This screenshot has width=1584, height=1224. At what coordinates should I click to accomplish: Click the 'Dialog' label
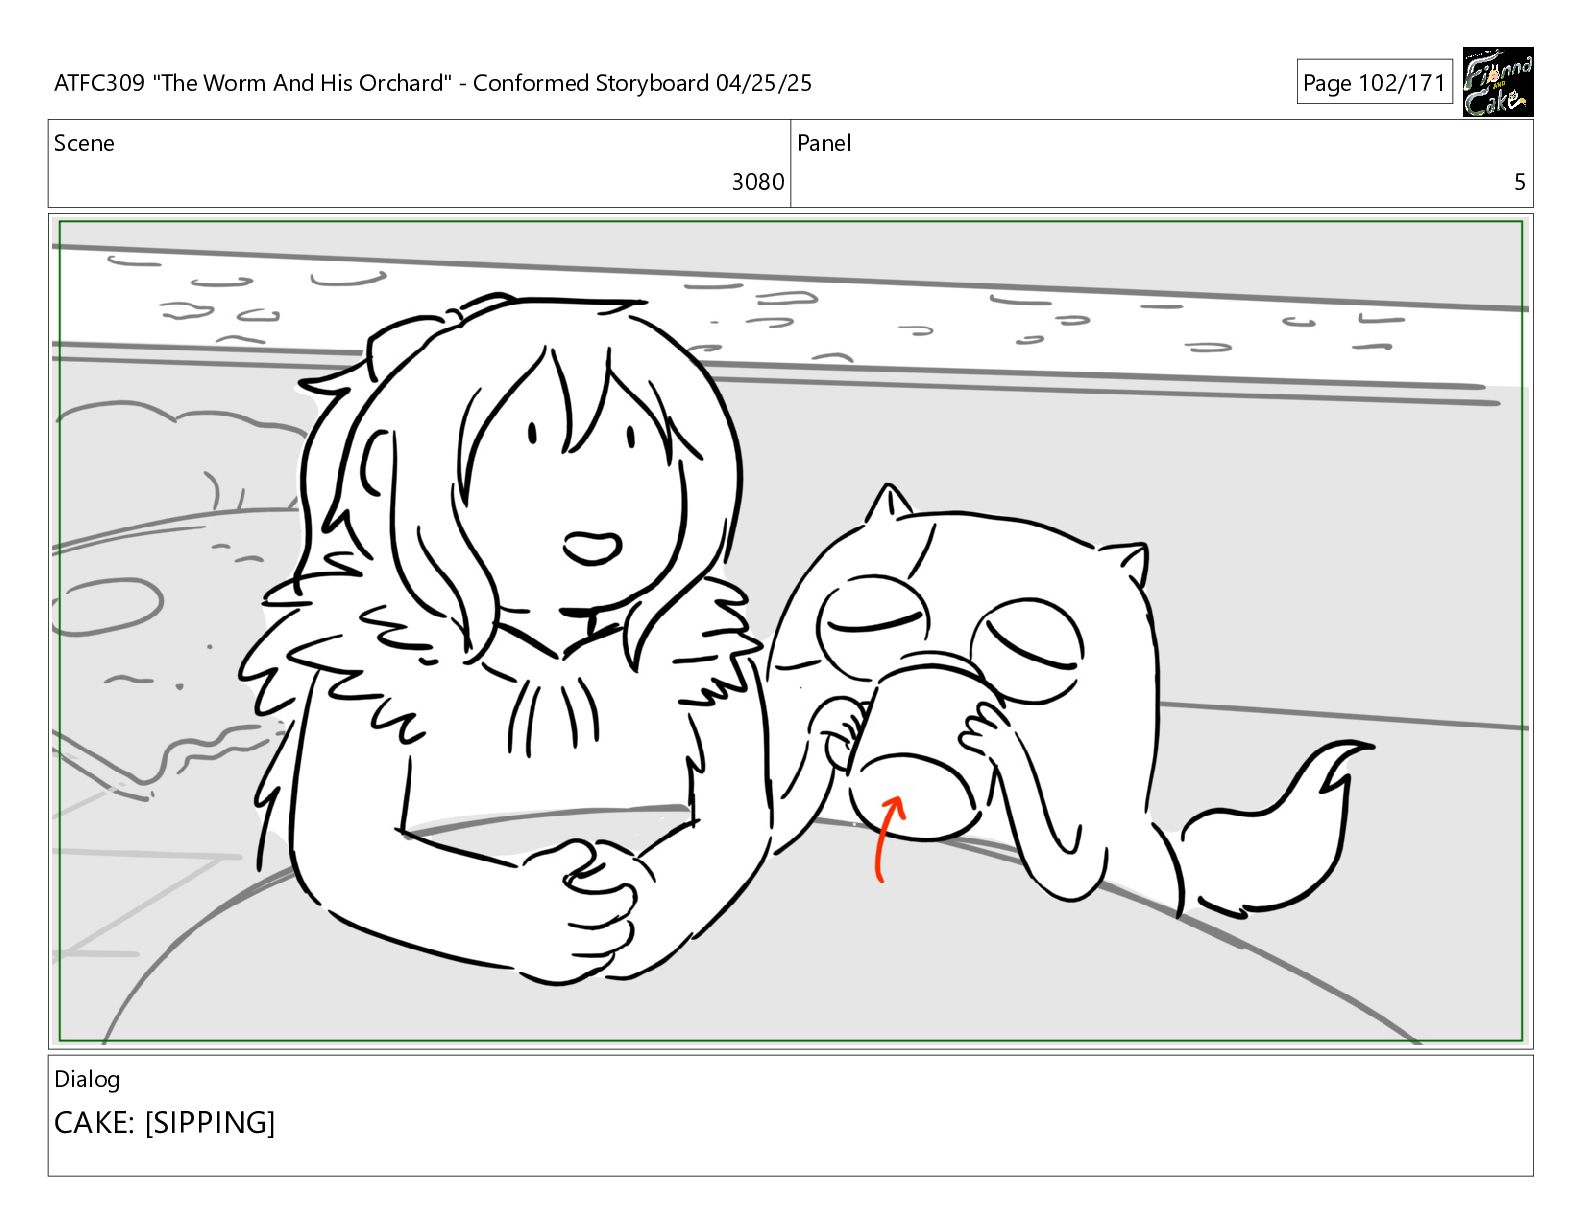[x=87, y=1079]
